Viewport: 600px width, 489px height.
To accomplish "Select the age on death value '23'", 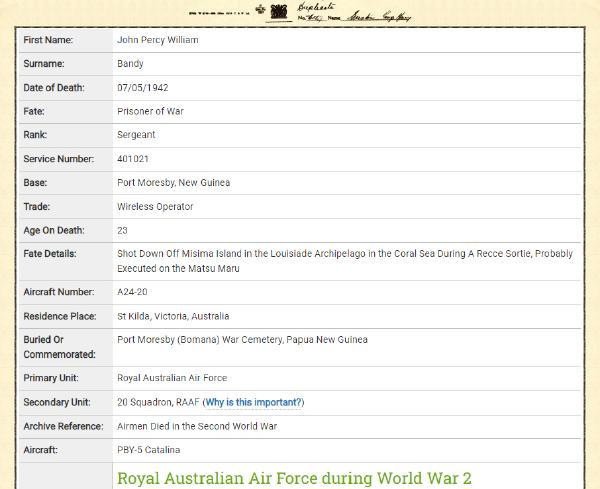I will 122,231.
